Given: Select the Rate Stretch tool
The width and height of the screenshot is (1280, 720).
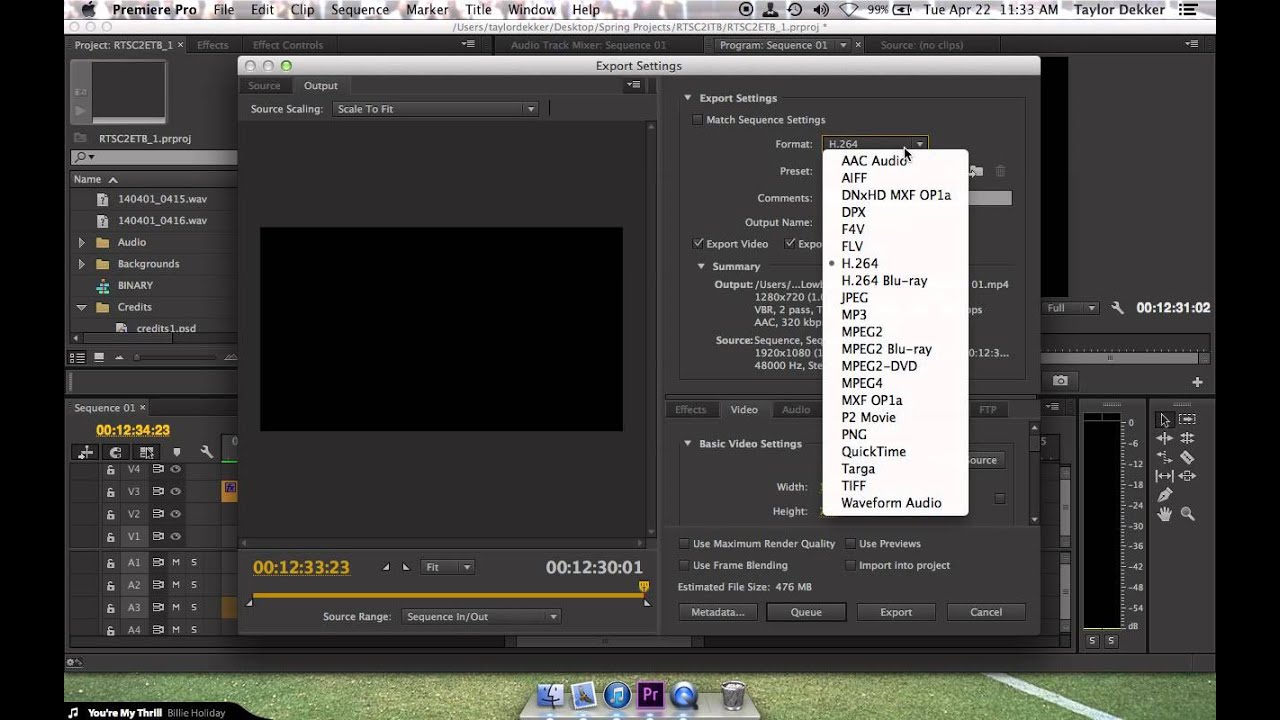Looking at the screenshot, I should click(1164, 457).
